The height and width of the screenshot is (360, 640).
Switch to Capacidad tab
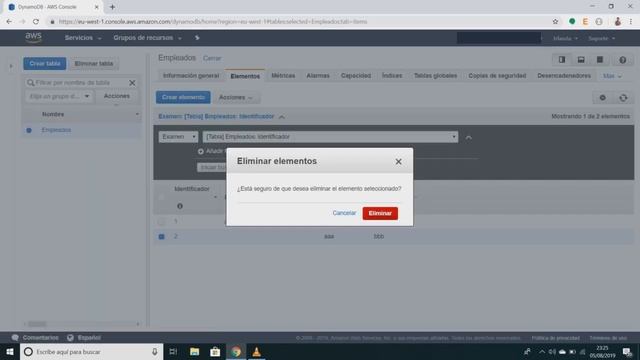point(356,76)
